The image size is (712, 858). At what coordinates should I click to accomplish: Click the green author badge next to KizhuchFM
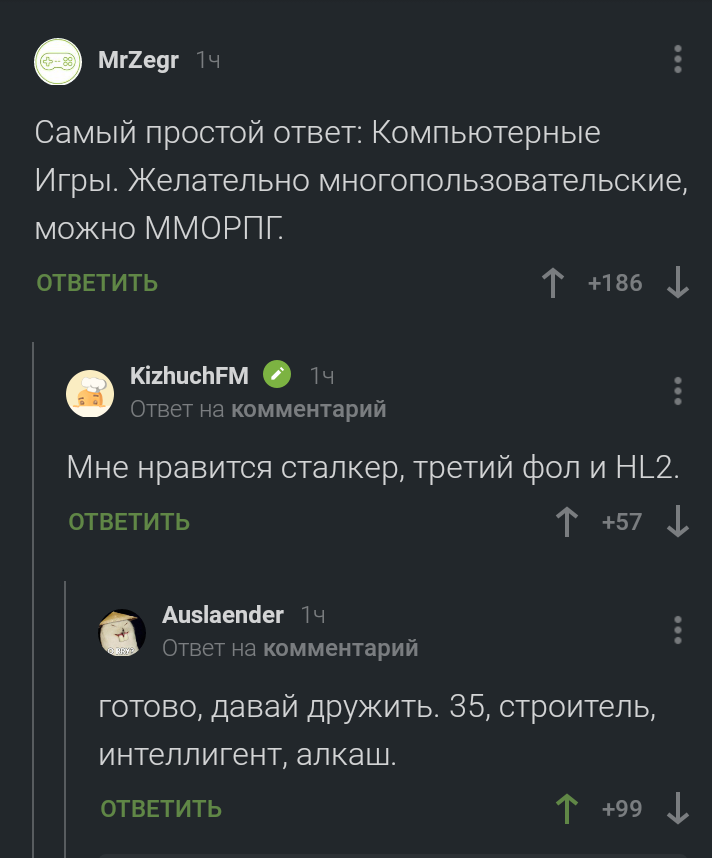tap(277, 375)
